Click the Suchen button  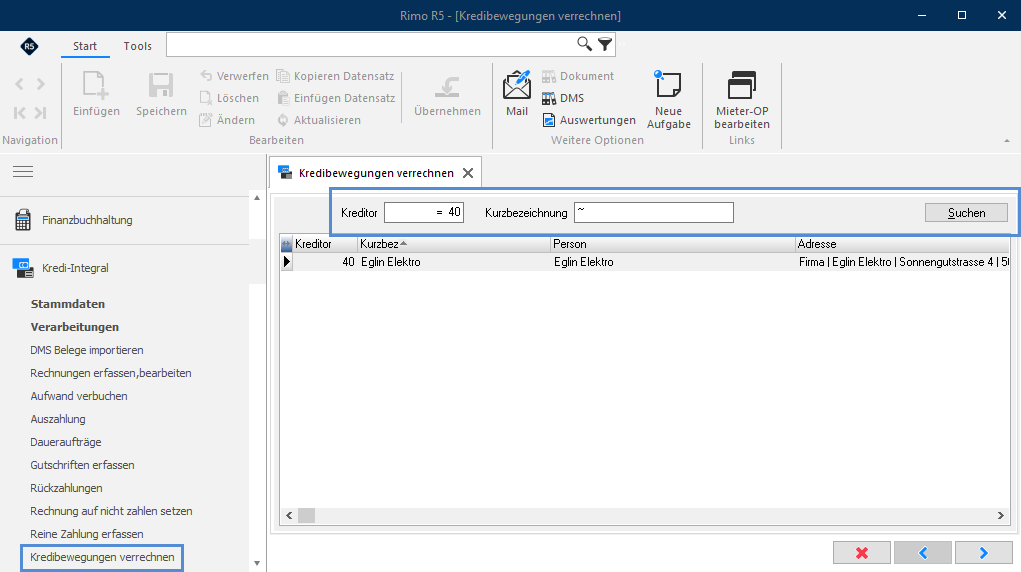[x=966, y=213]
